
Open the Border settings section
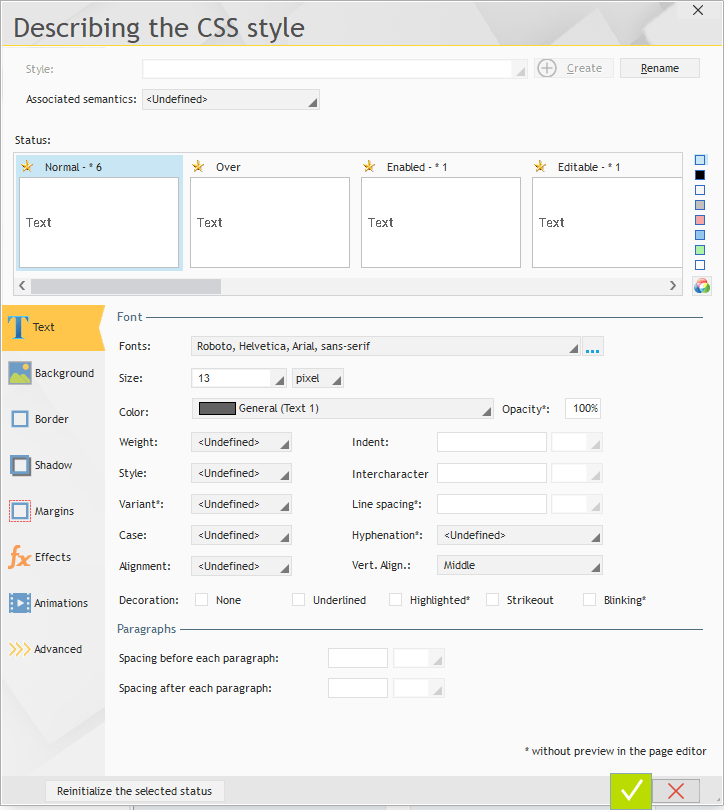click(52, 419)
